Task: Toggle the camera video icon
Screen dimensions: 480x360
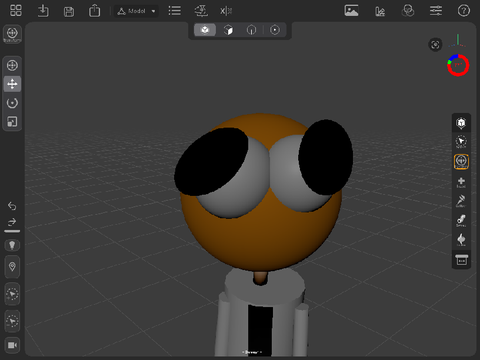Action: click(x=12, y=345)
